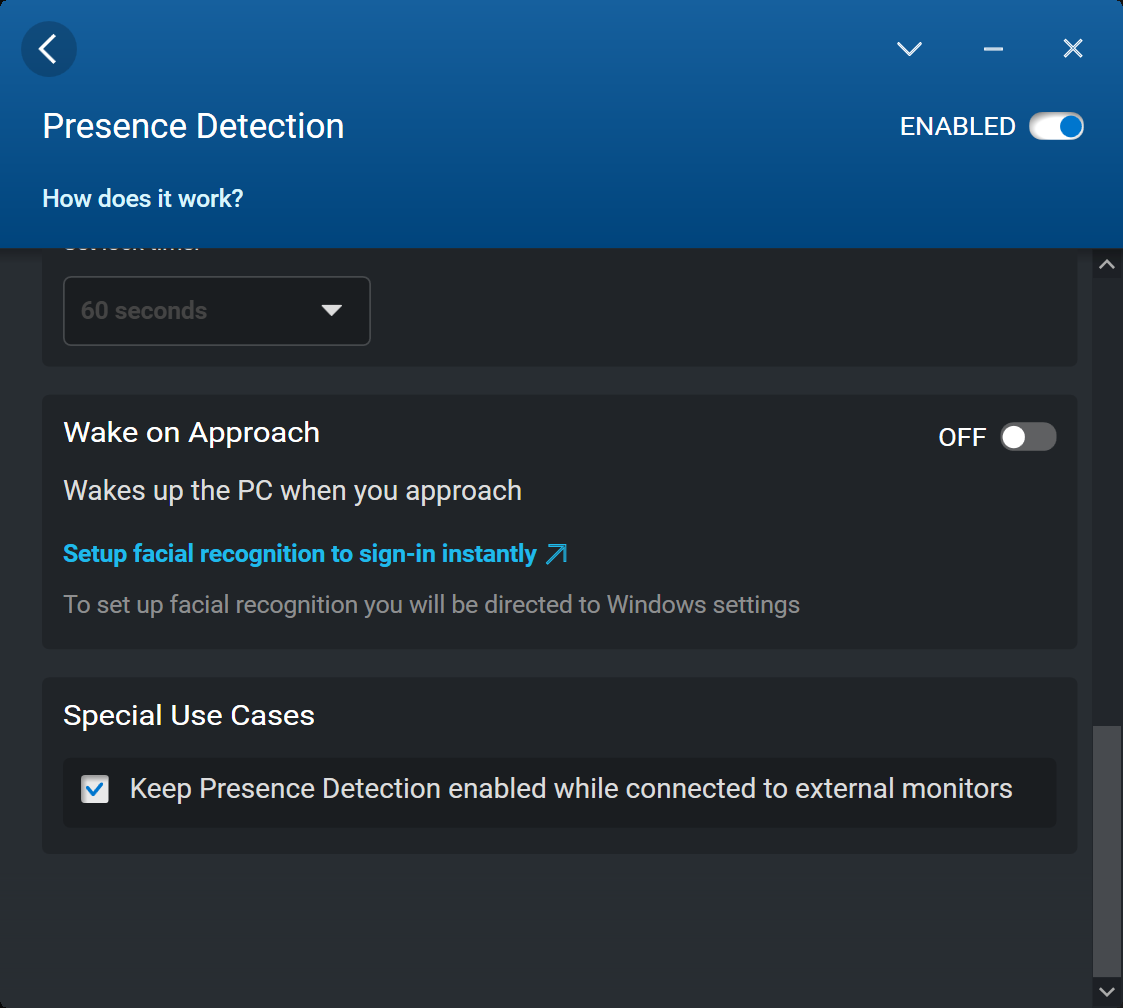Open the title bar chevron-down menu
Image resolution: width=1123 pixels, height=1008 pixels.
tap(909, 48)
